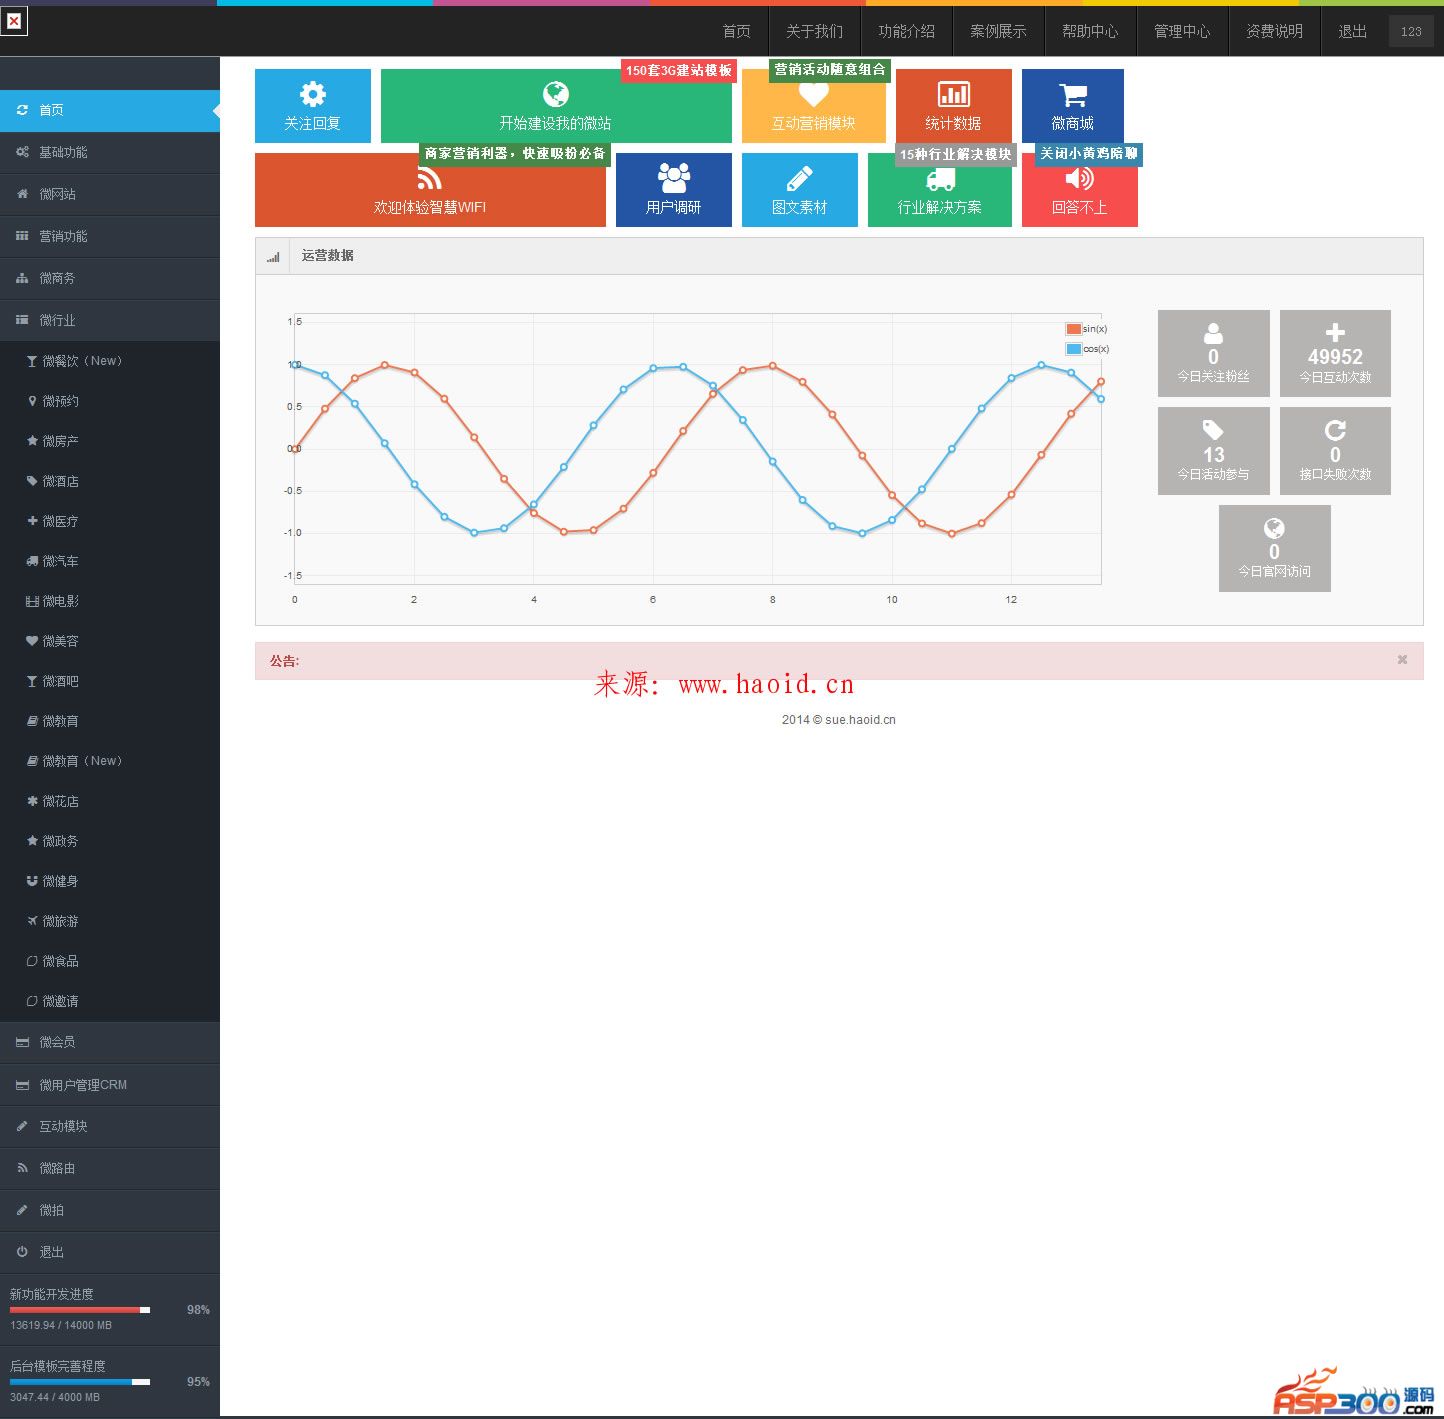Click the 今日关注粉丝 stat tile
1444x1419 pixels.
[x=1214, y=353]
